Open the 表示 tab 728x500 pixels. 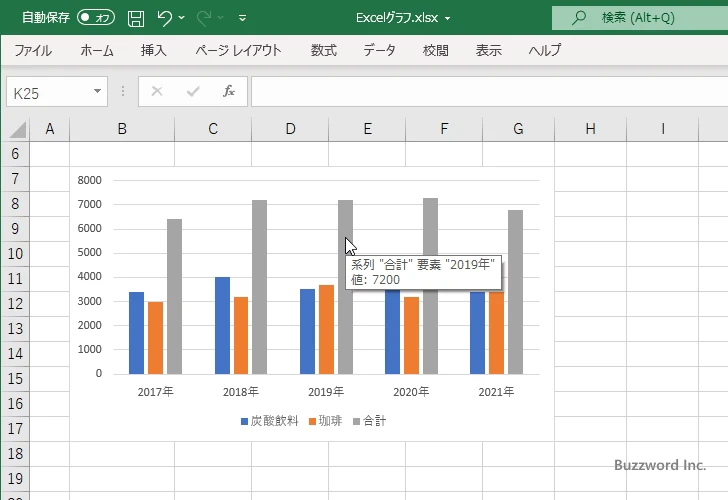click(488, 50)
